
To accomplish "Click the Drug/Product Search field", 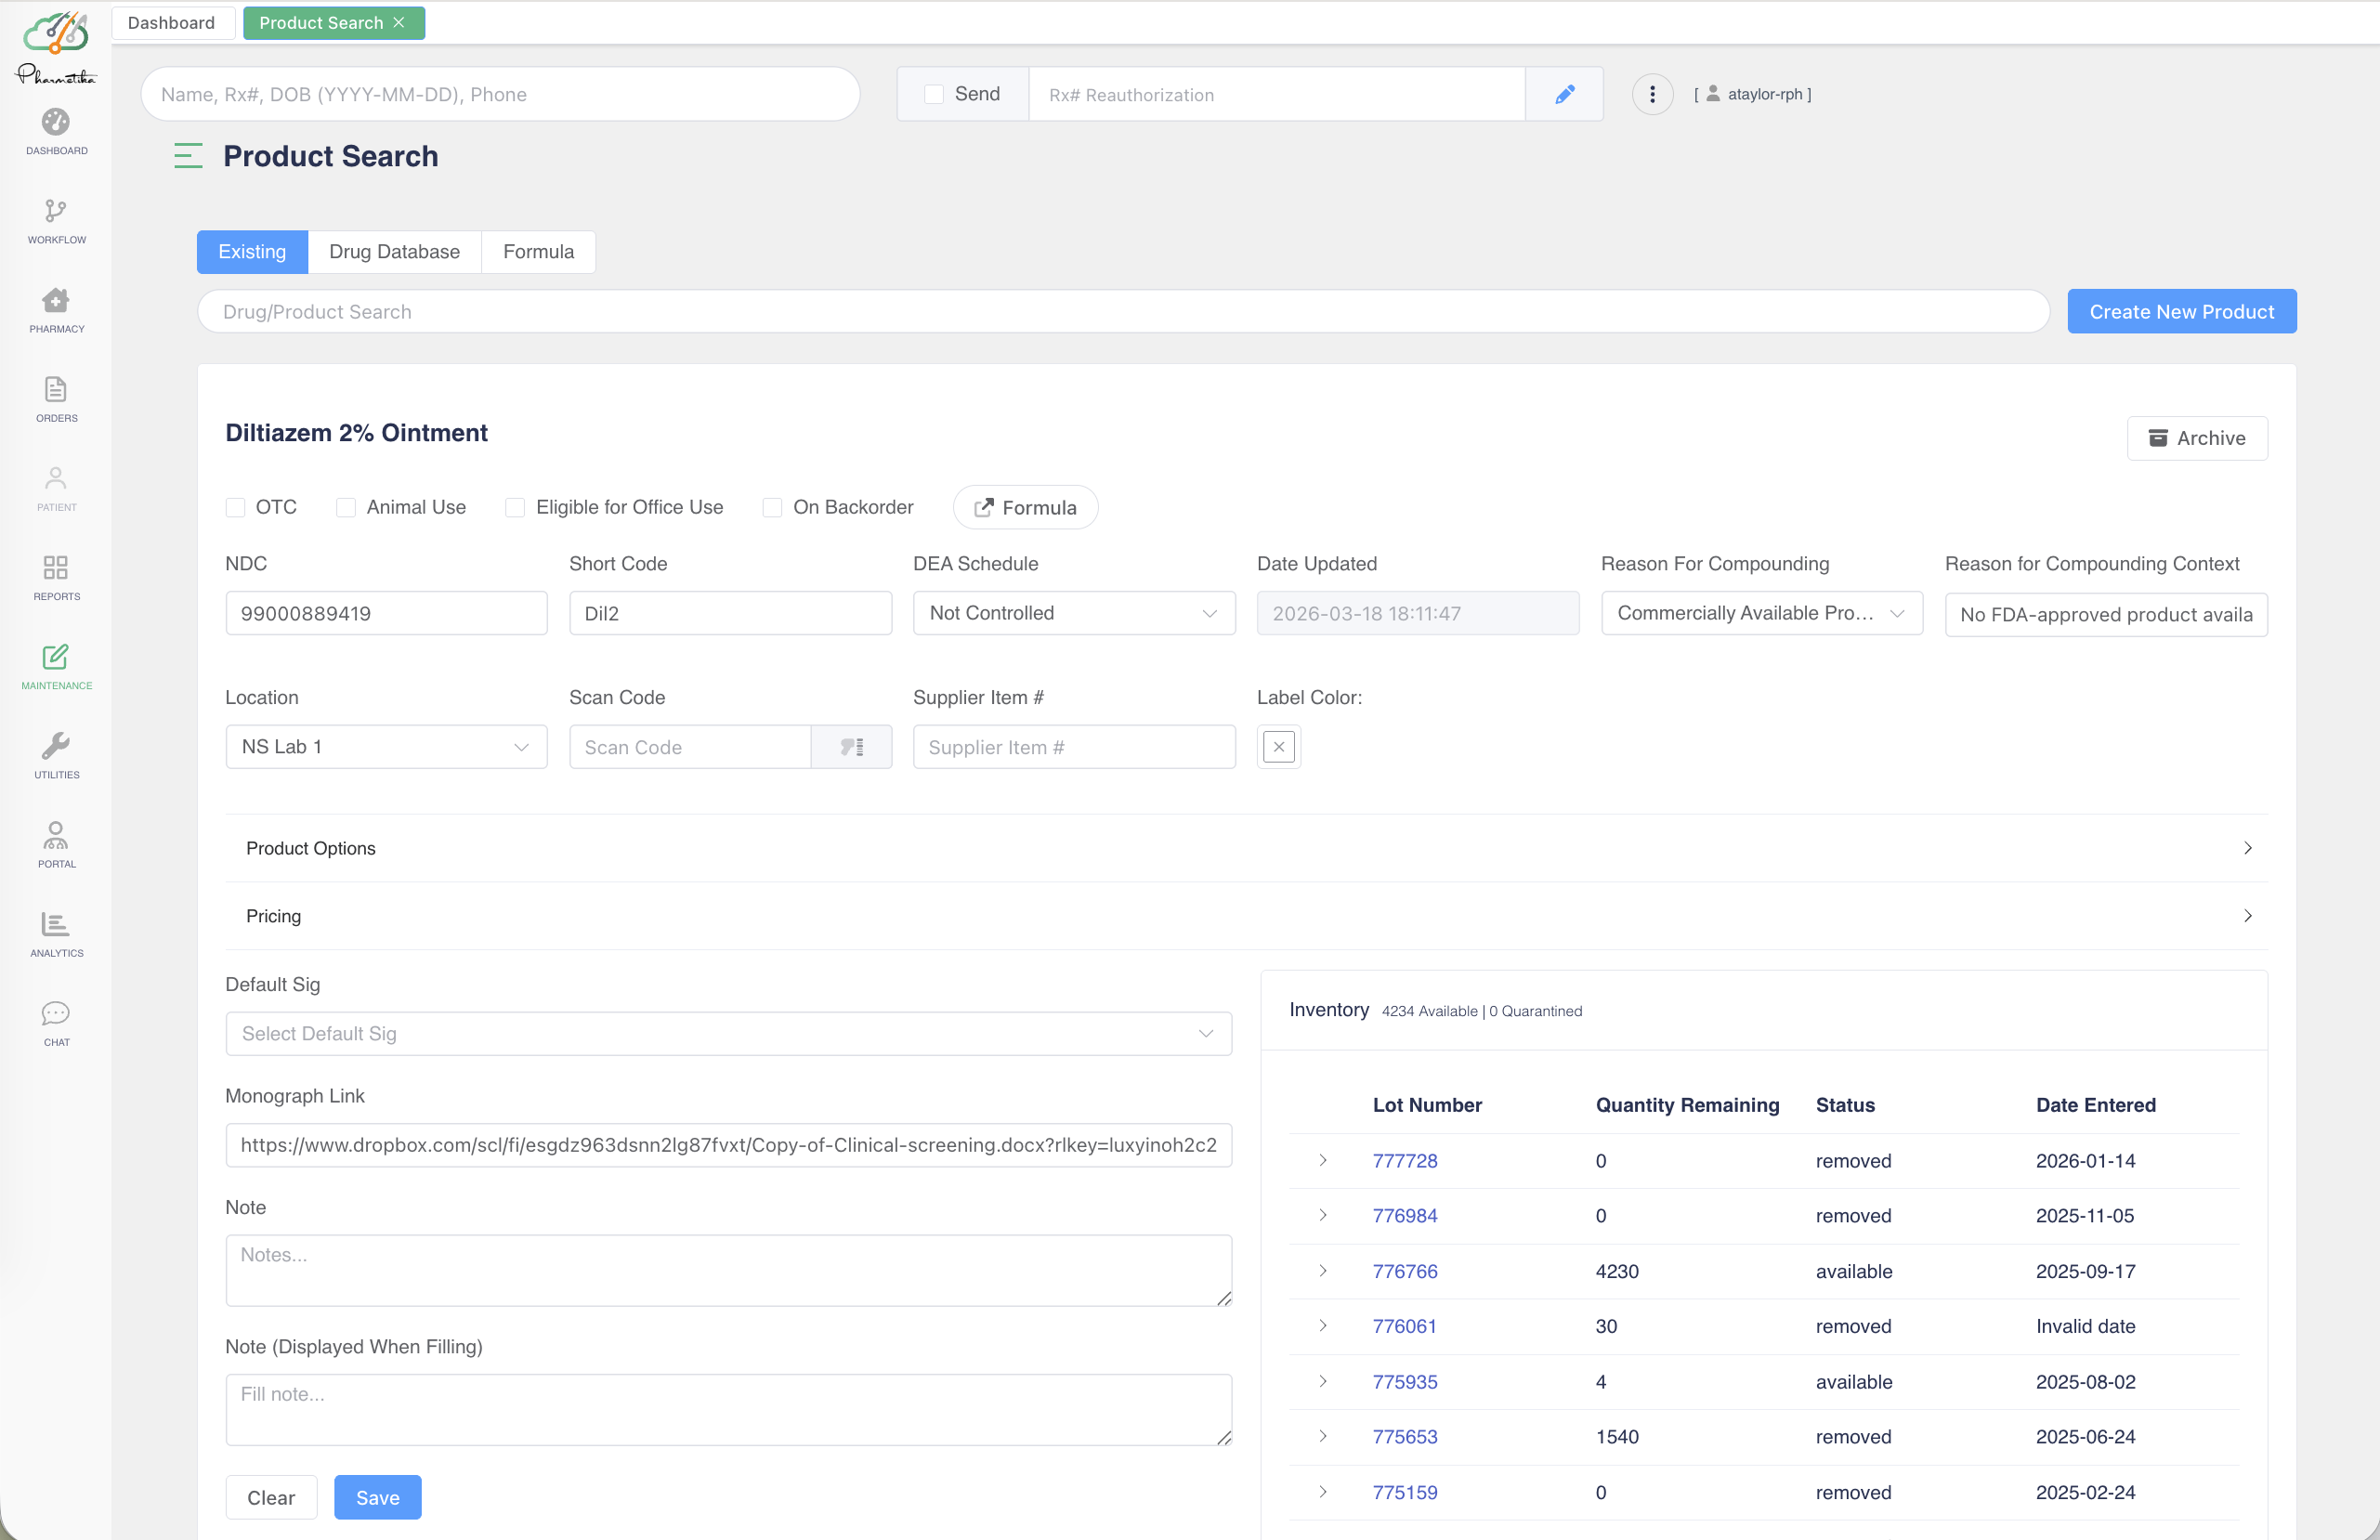I will tap(1124, 312).
